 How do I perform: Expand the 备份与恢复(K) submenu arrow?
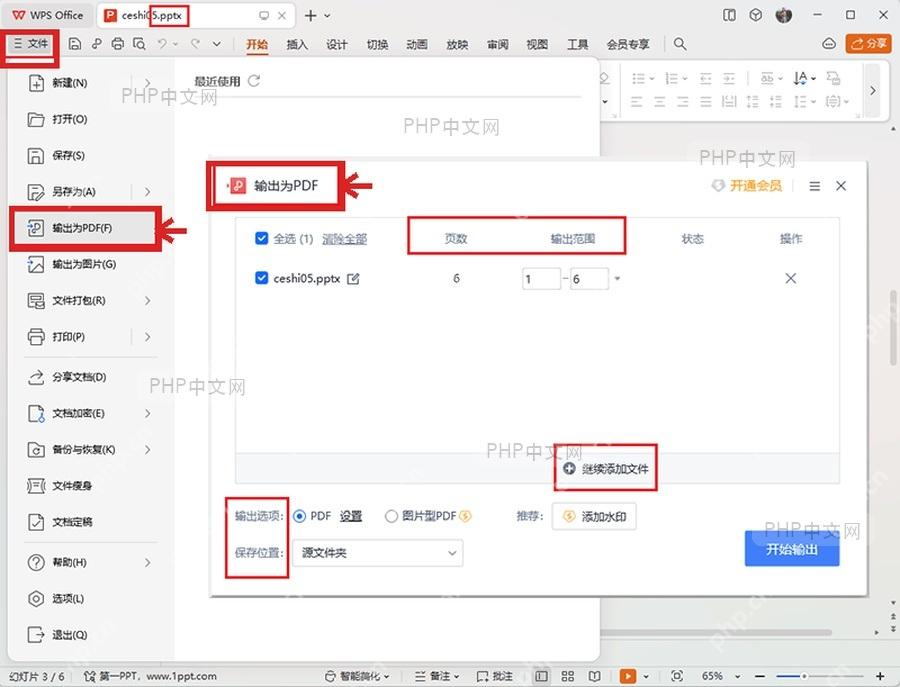click(148, 449)
